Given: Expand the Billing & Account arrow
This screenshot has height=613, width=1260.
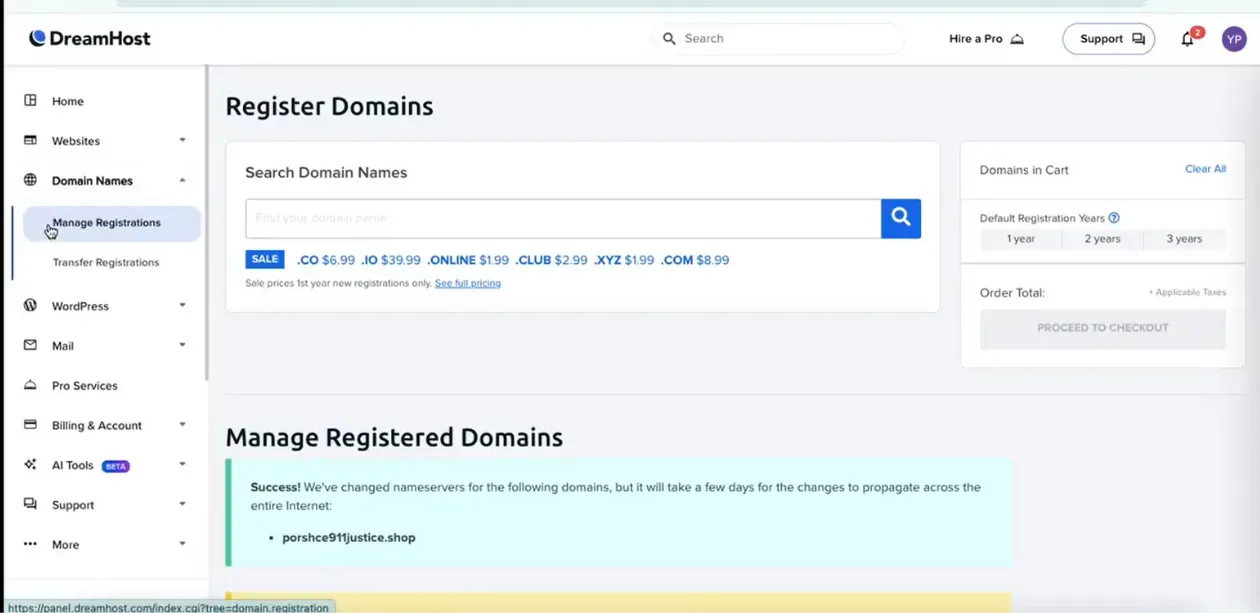Looking at the screenshot, I should [x=182, y=424].
